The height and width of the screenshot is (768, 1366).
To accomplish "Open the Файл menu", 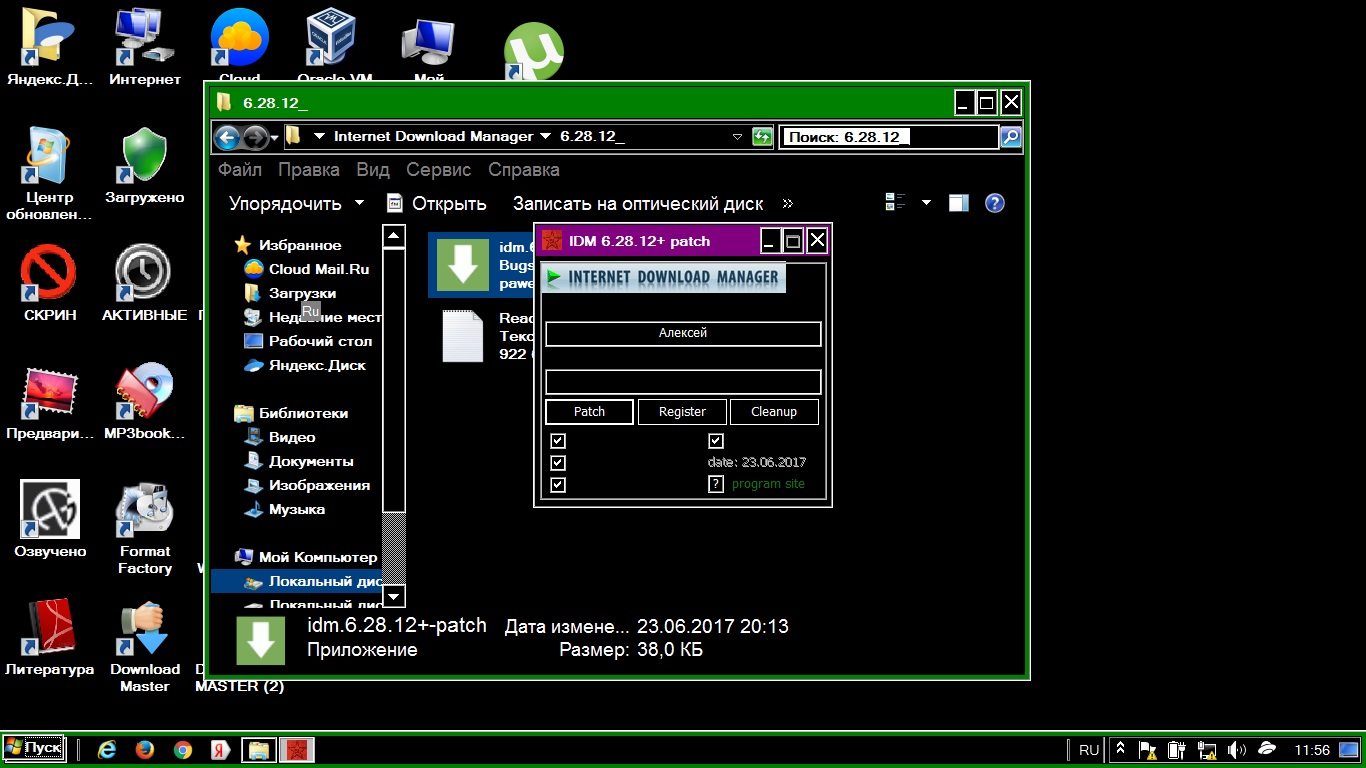I will click(240, 170).
